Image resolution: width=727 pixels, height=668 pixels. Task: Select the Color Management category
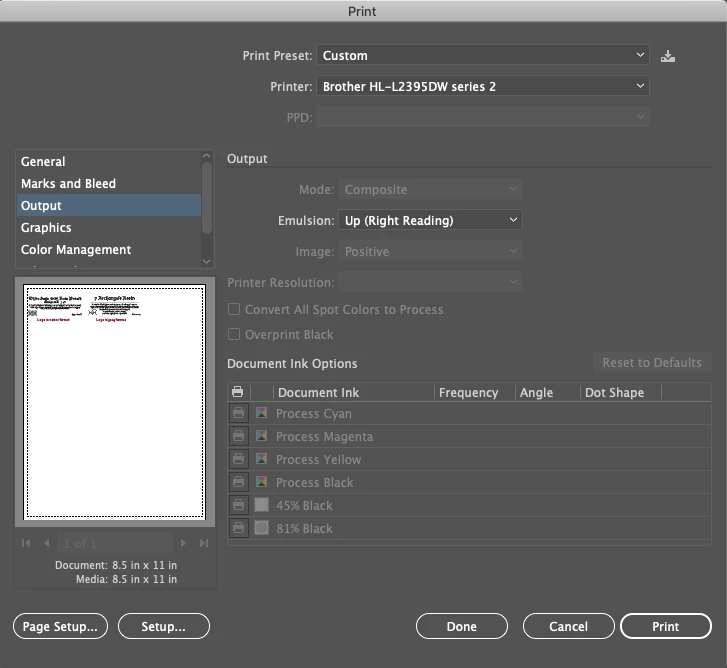pos(109,249)
